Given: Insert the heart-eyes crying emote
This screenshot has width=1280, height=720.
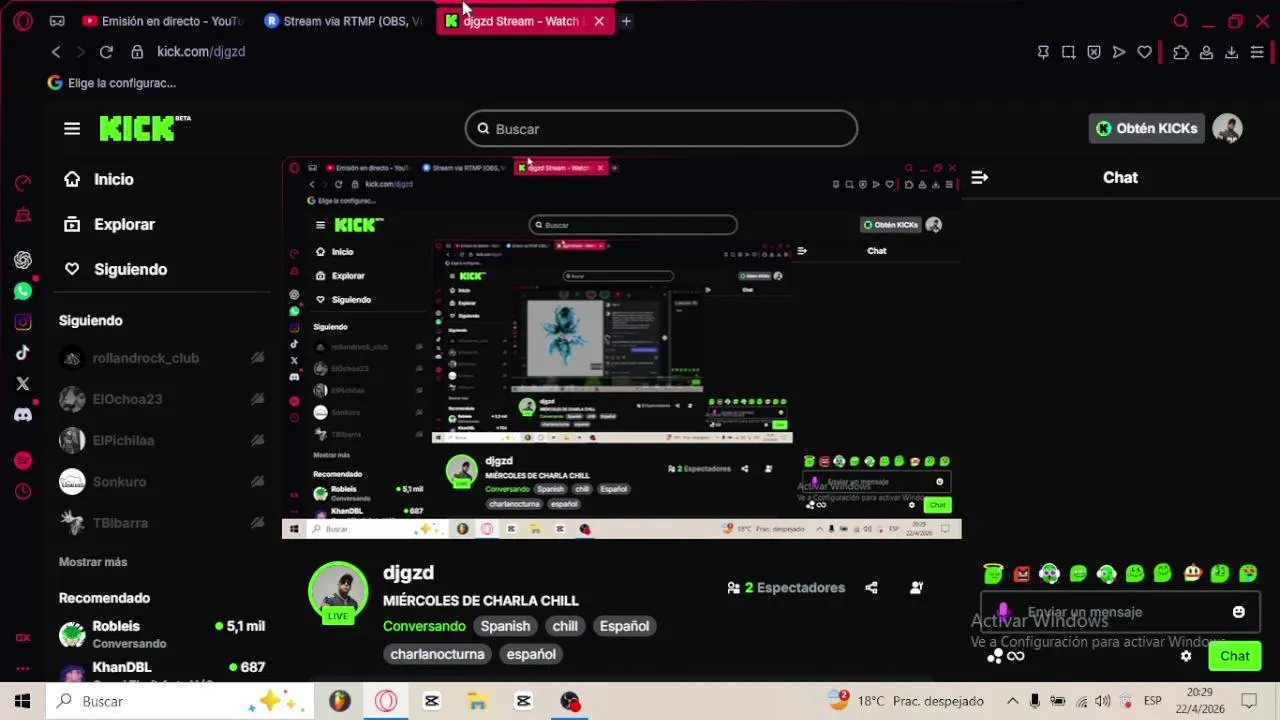Looking at the screenshot, I should (x=1248, y=573).
